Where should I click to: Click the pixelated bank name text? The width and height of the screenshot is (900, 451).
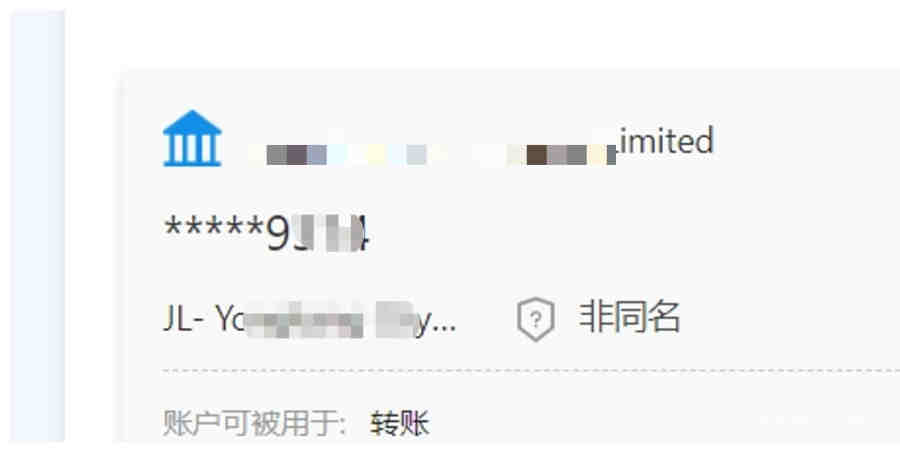[433, 154]
